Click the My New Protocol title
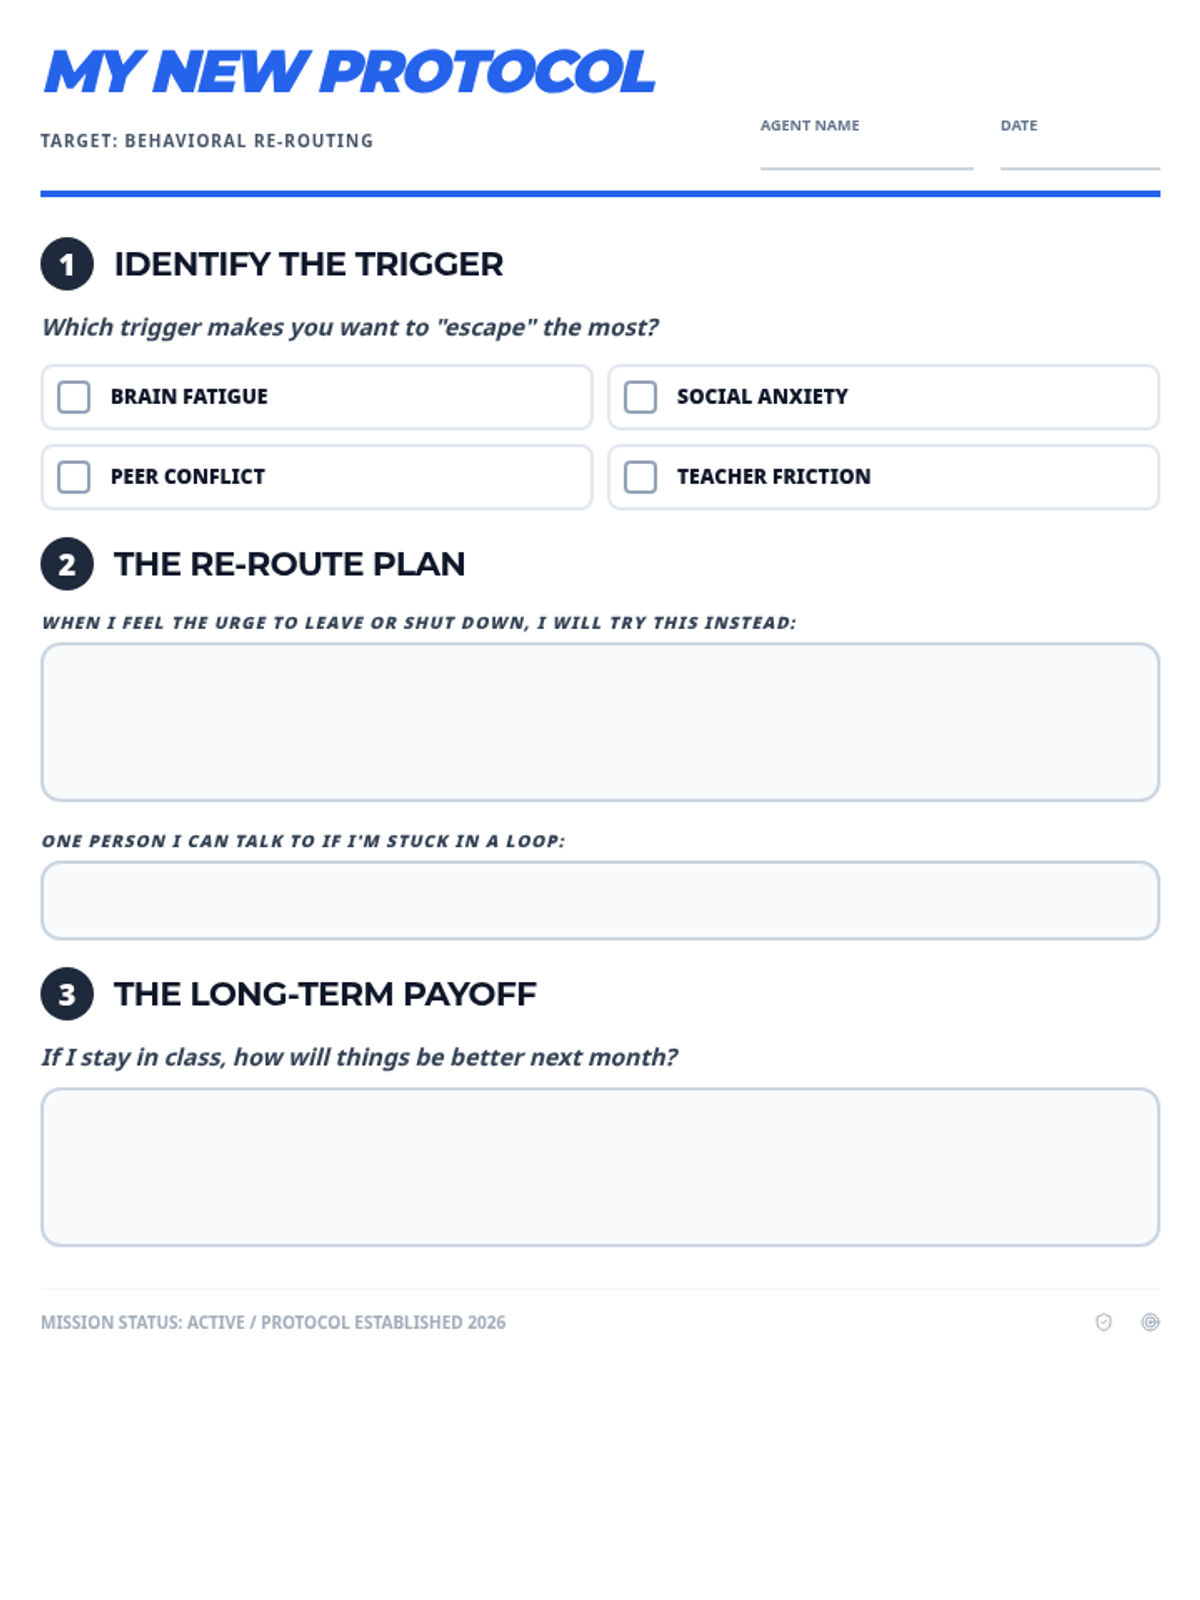The image size is (1200, 1600). pyautogui.click(x=349, y=72)
